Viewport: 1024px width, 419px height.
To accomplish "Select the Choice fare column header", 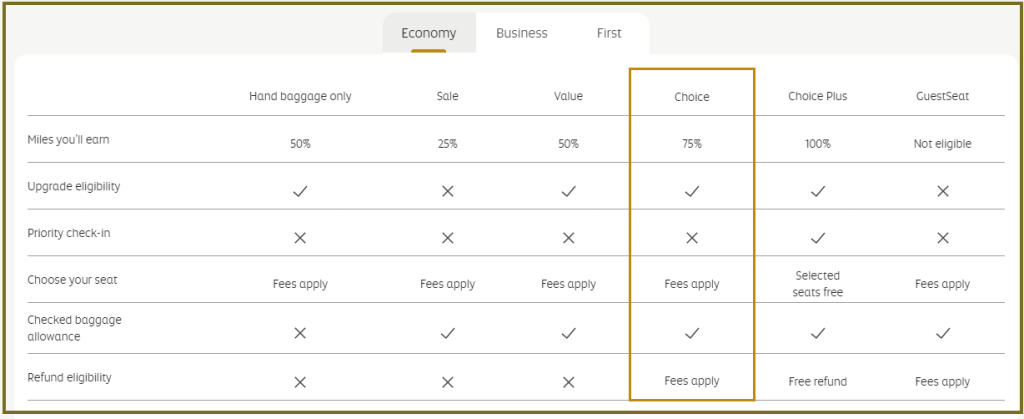I will (x=692, y=97).
